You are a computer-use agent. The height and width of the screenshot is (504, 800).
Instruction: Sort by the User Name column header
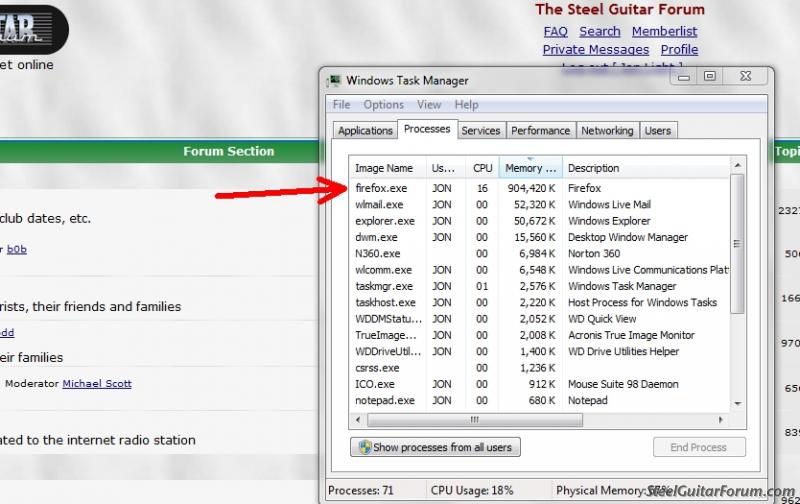(445, 168)
